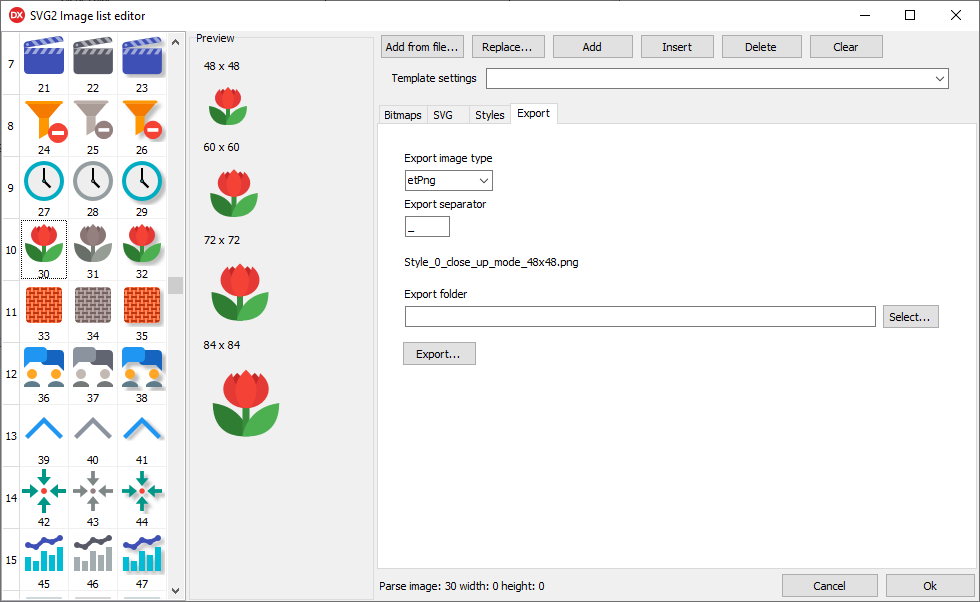Select the blue collapse arrow icon 39
The image size is (980, 602).
44,429
